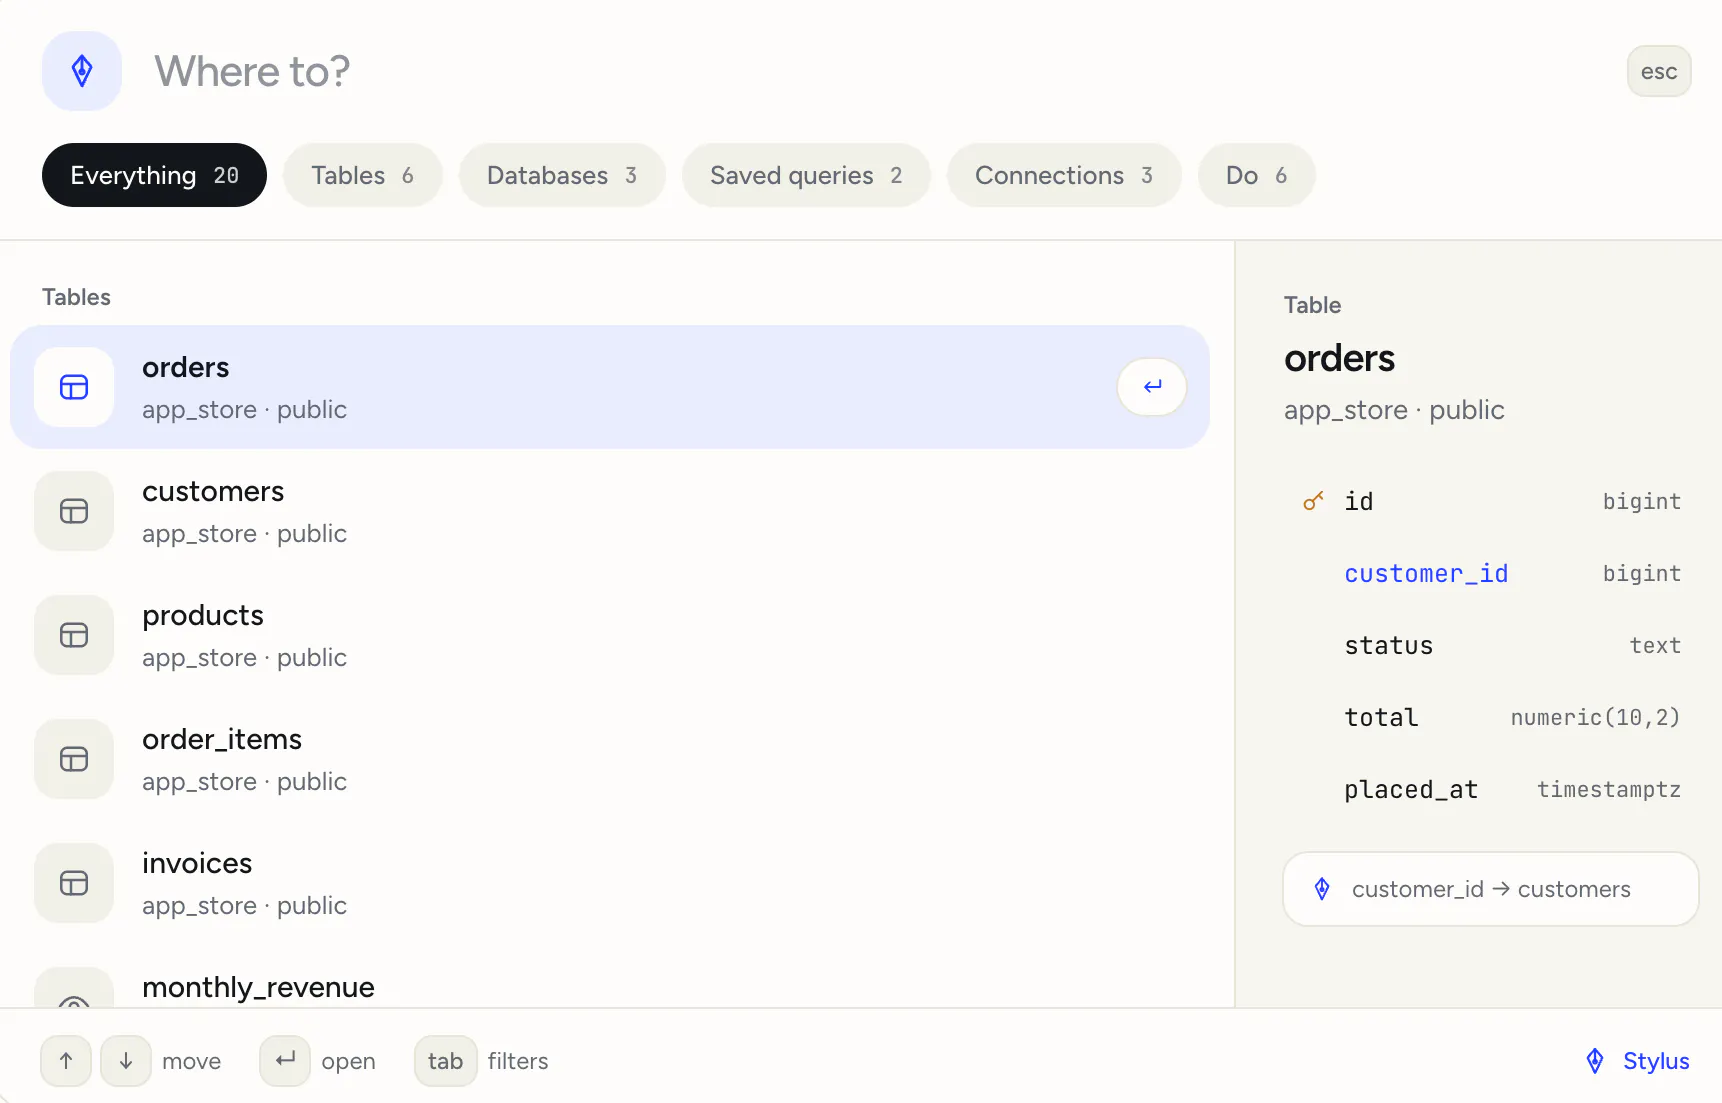Click the return key hint beside open
Viewport: 1722px width, 1103px height.
click(285, 1061)
